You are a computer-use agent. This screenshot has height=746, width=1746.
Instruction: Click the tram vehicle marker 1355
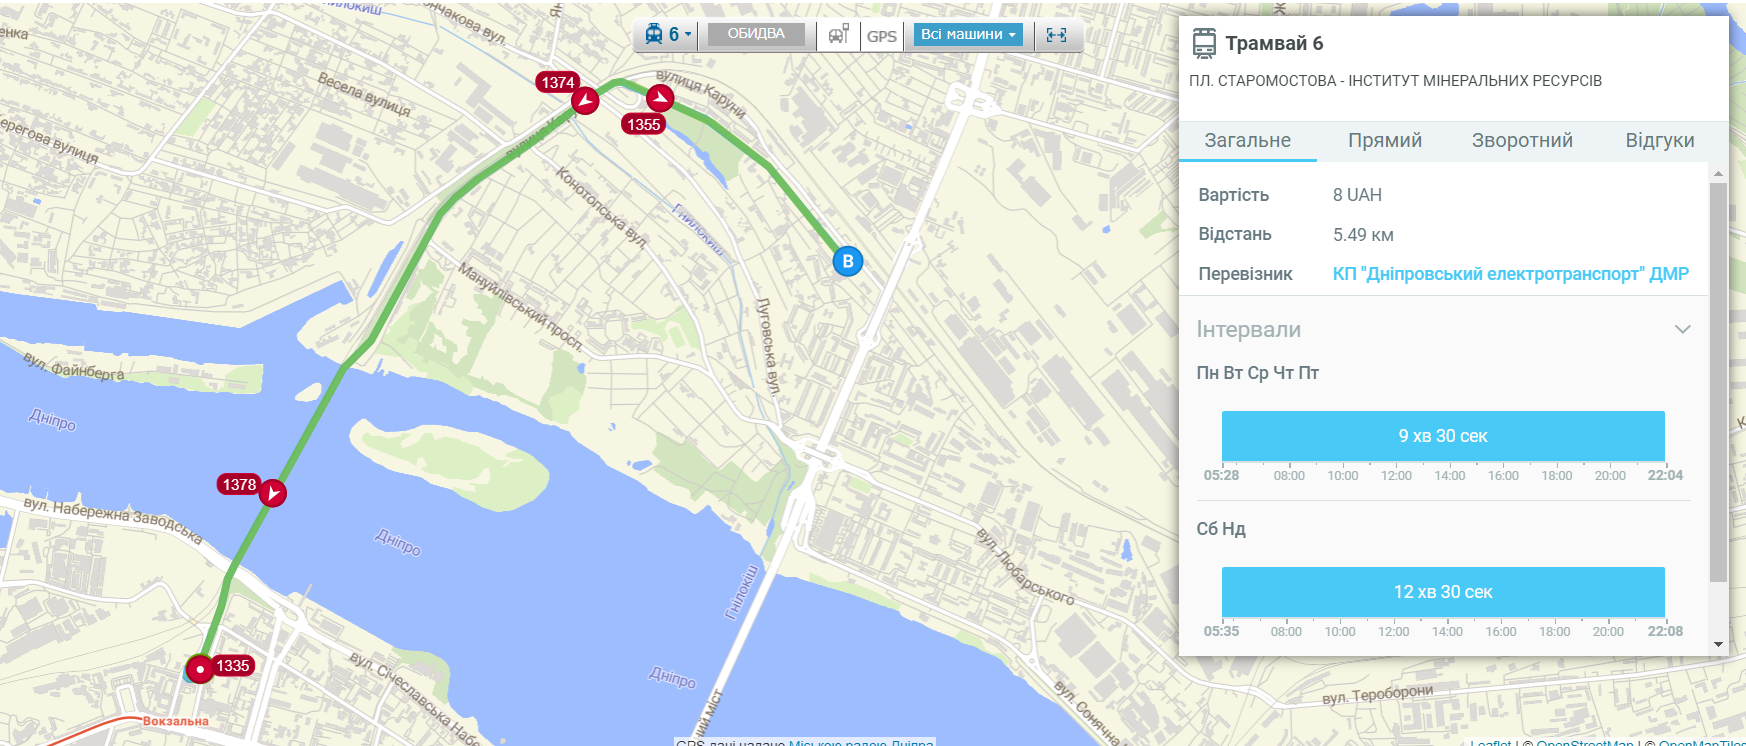pos(660,98)
